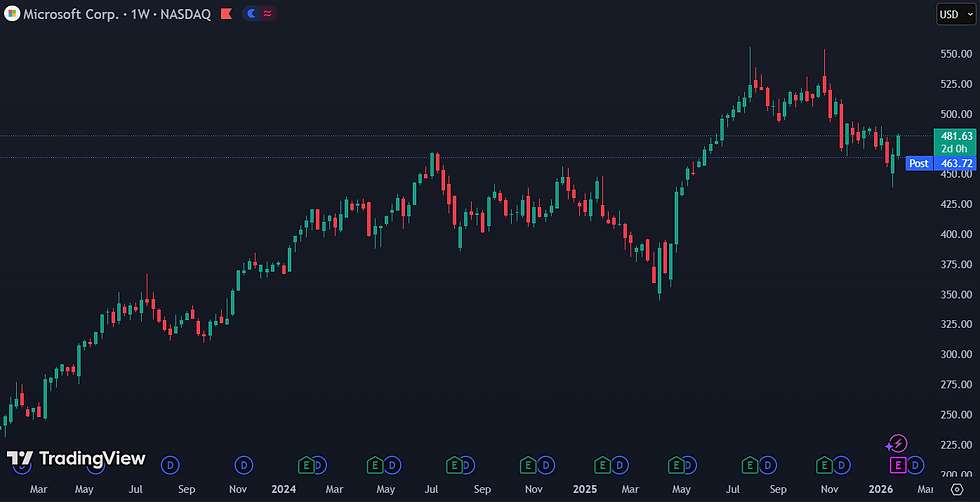Click the Microsoft logo next to the symbol name
The height and width of the screenshot is (502, 980).
coord(12,13)
